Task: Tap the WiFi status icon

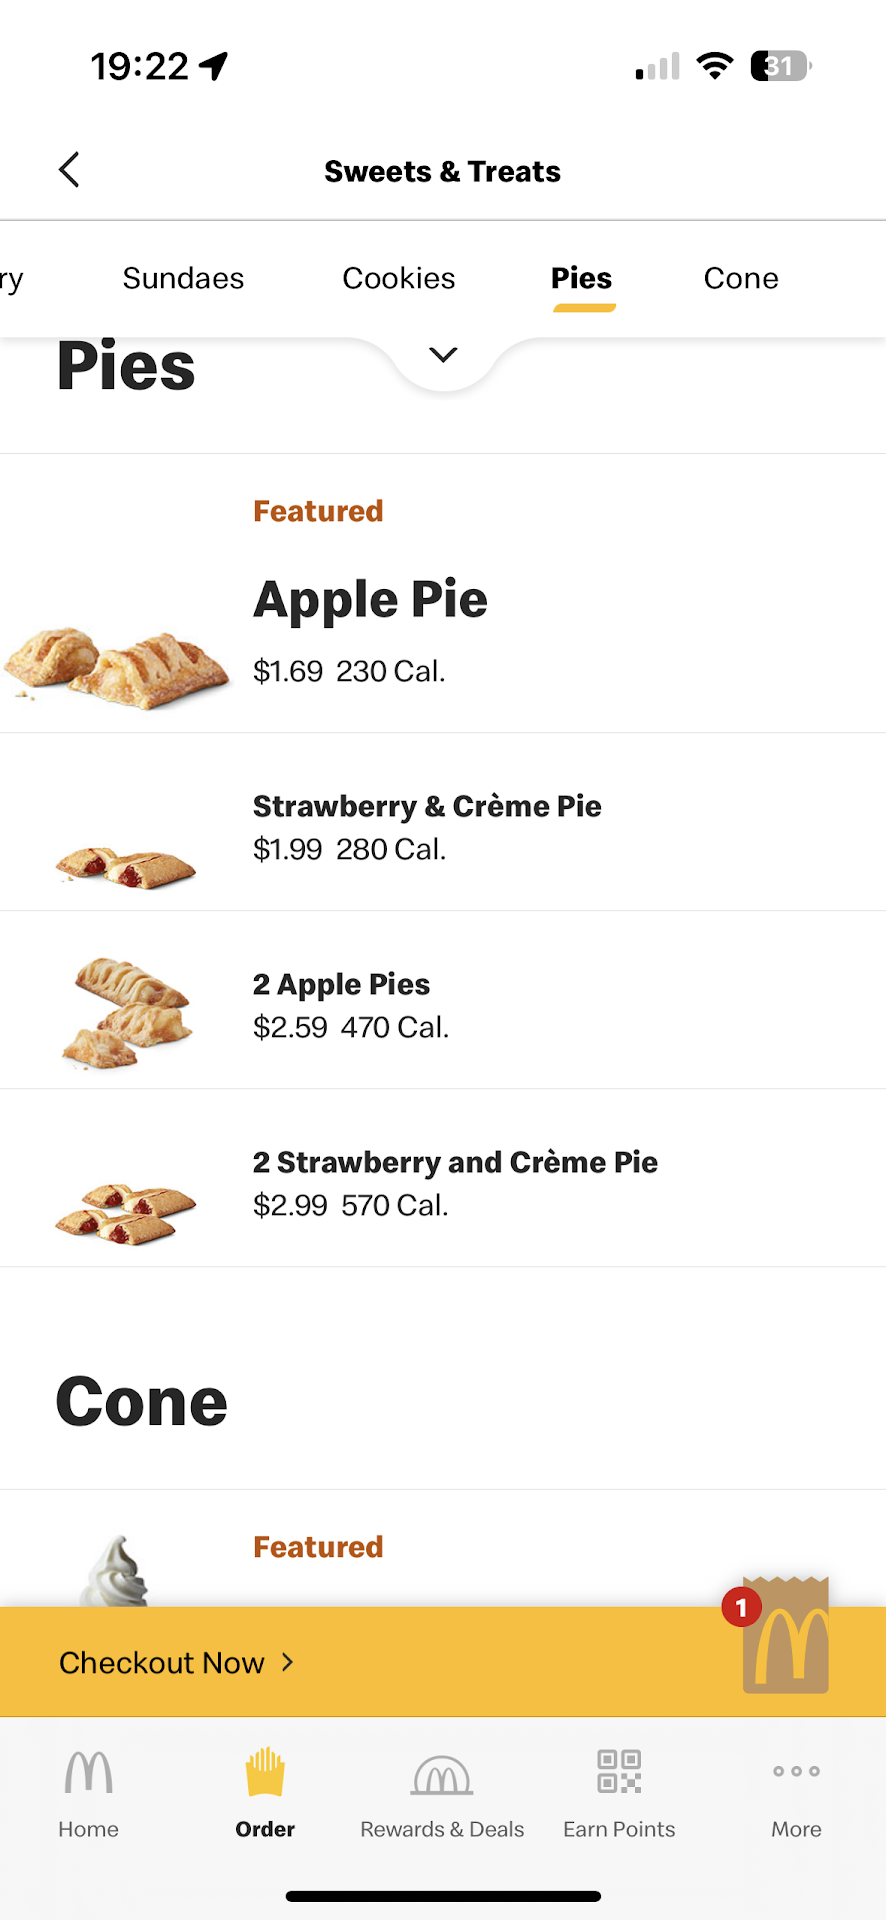Action: click(x=714, y=66)
